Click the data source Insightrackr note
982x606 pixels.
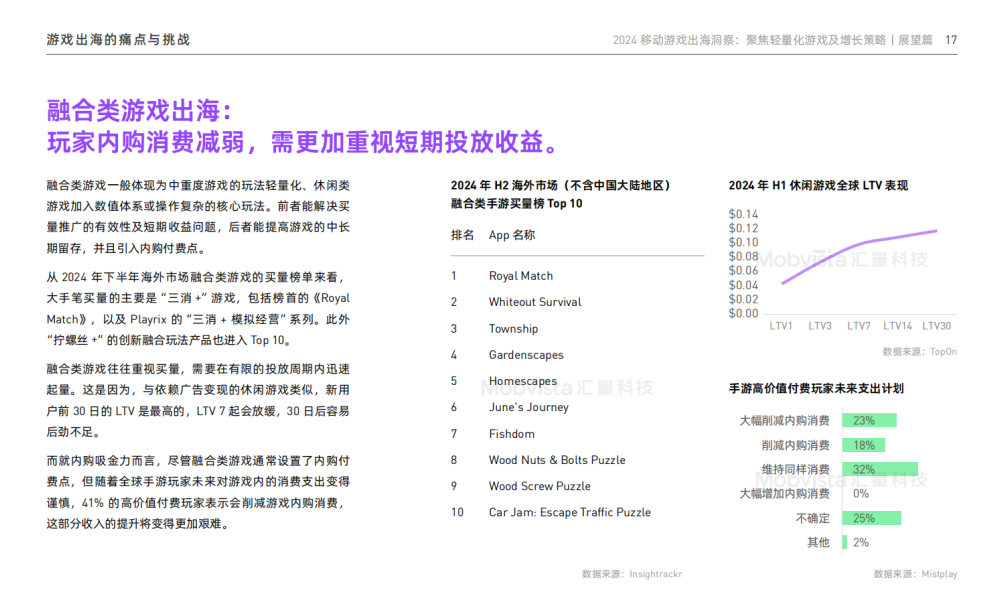(632, 574)
